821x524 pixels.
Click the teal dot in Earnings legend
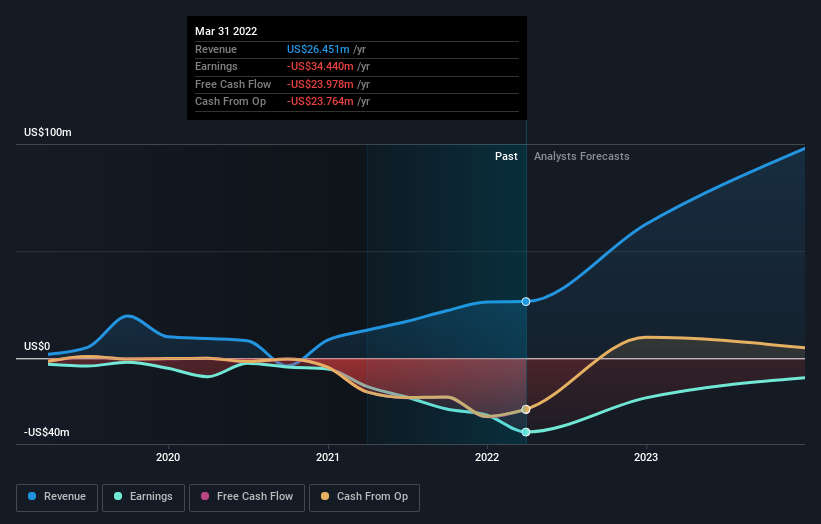[x=118, y=496]
